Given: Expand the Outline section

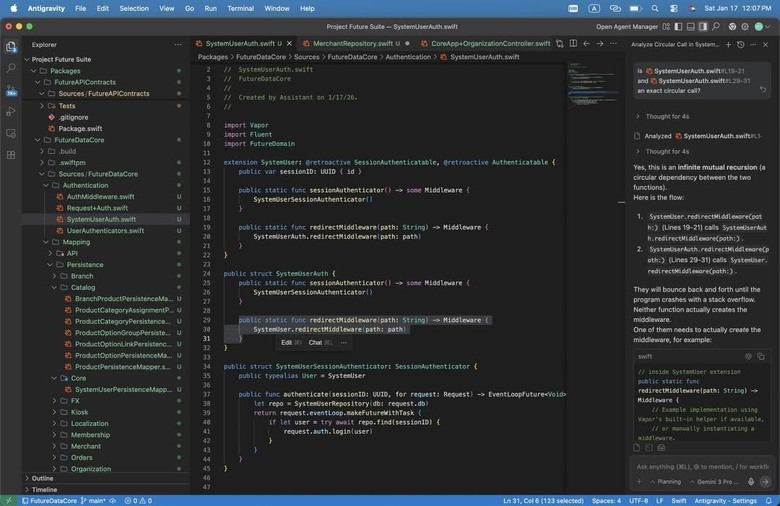Looking at the screenshot, I should click(42, 478).
